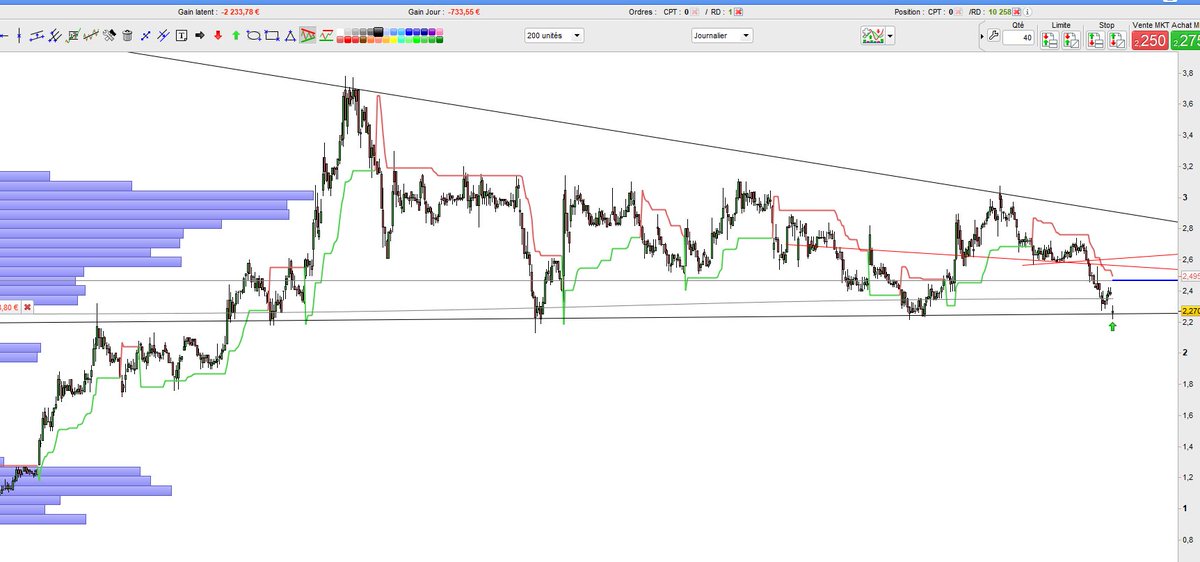The width and height of the screenshot is (1200, 562).
Task: Select the red-green line chart tool
Action: (326, 35)
